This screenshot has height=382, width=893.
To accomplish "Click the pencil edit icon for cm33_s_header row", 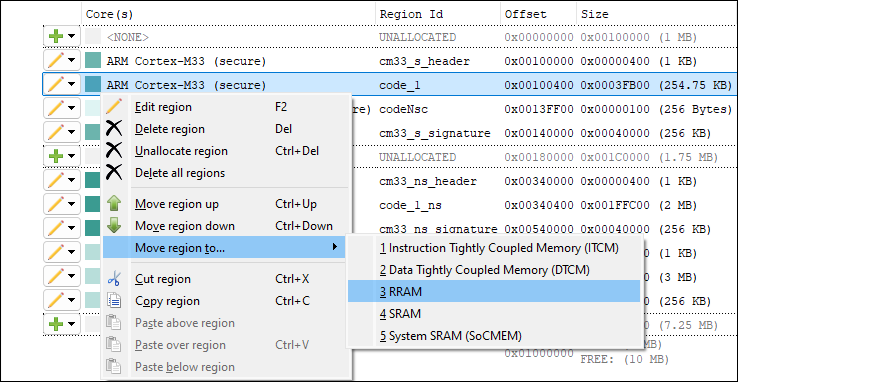I will click(x=56, y=60).
